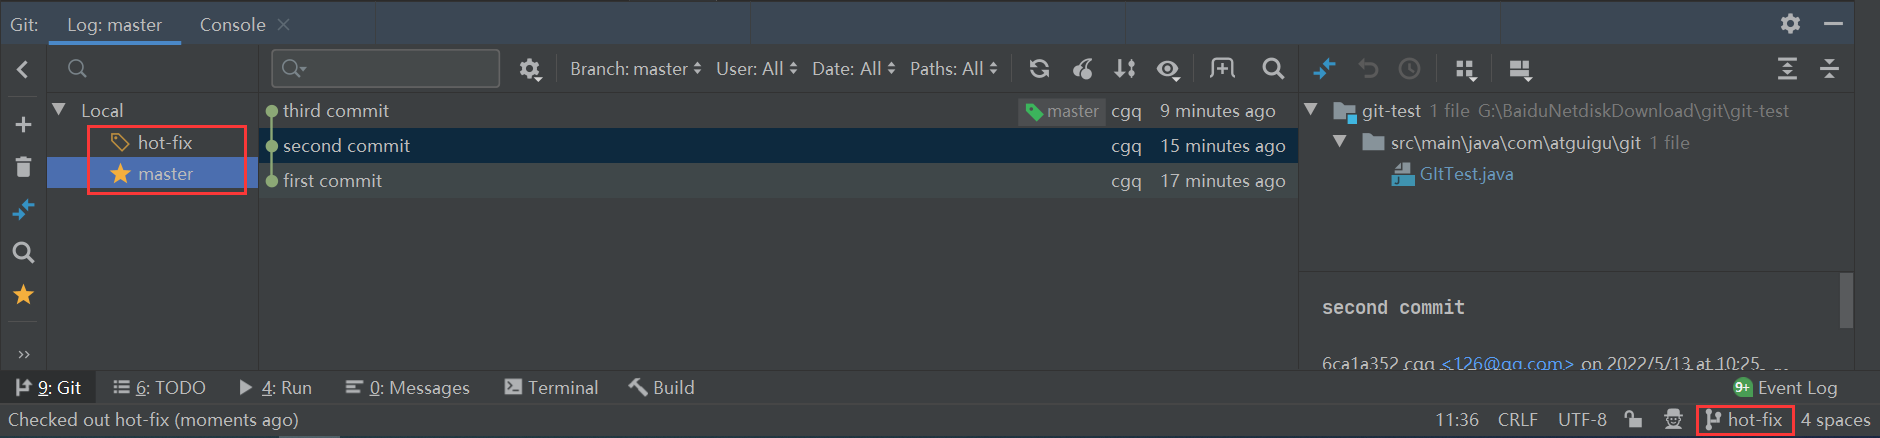
Task: Collapse the Local branches tree node
Action: click(59, 110)
